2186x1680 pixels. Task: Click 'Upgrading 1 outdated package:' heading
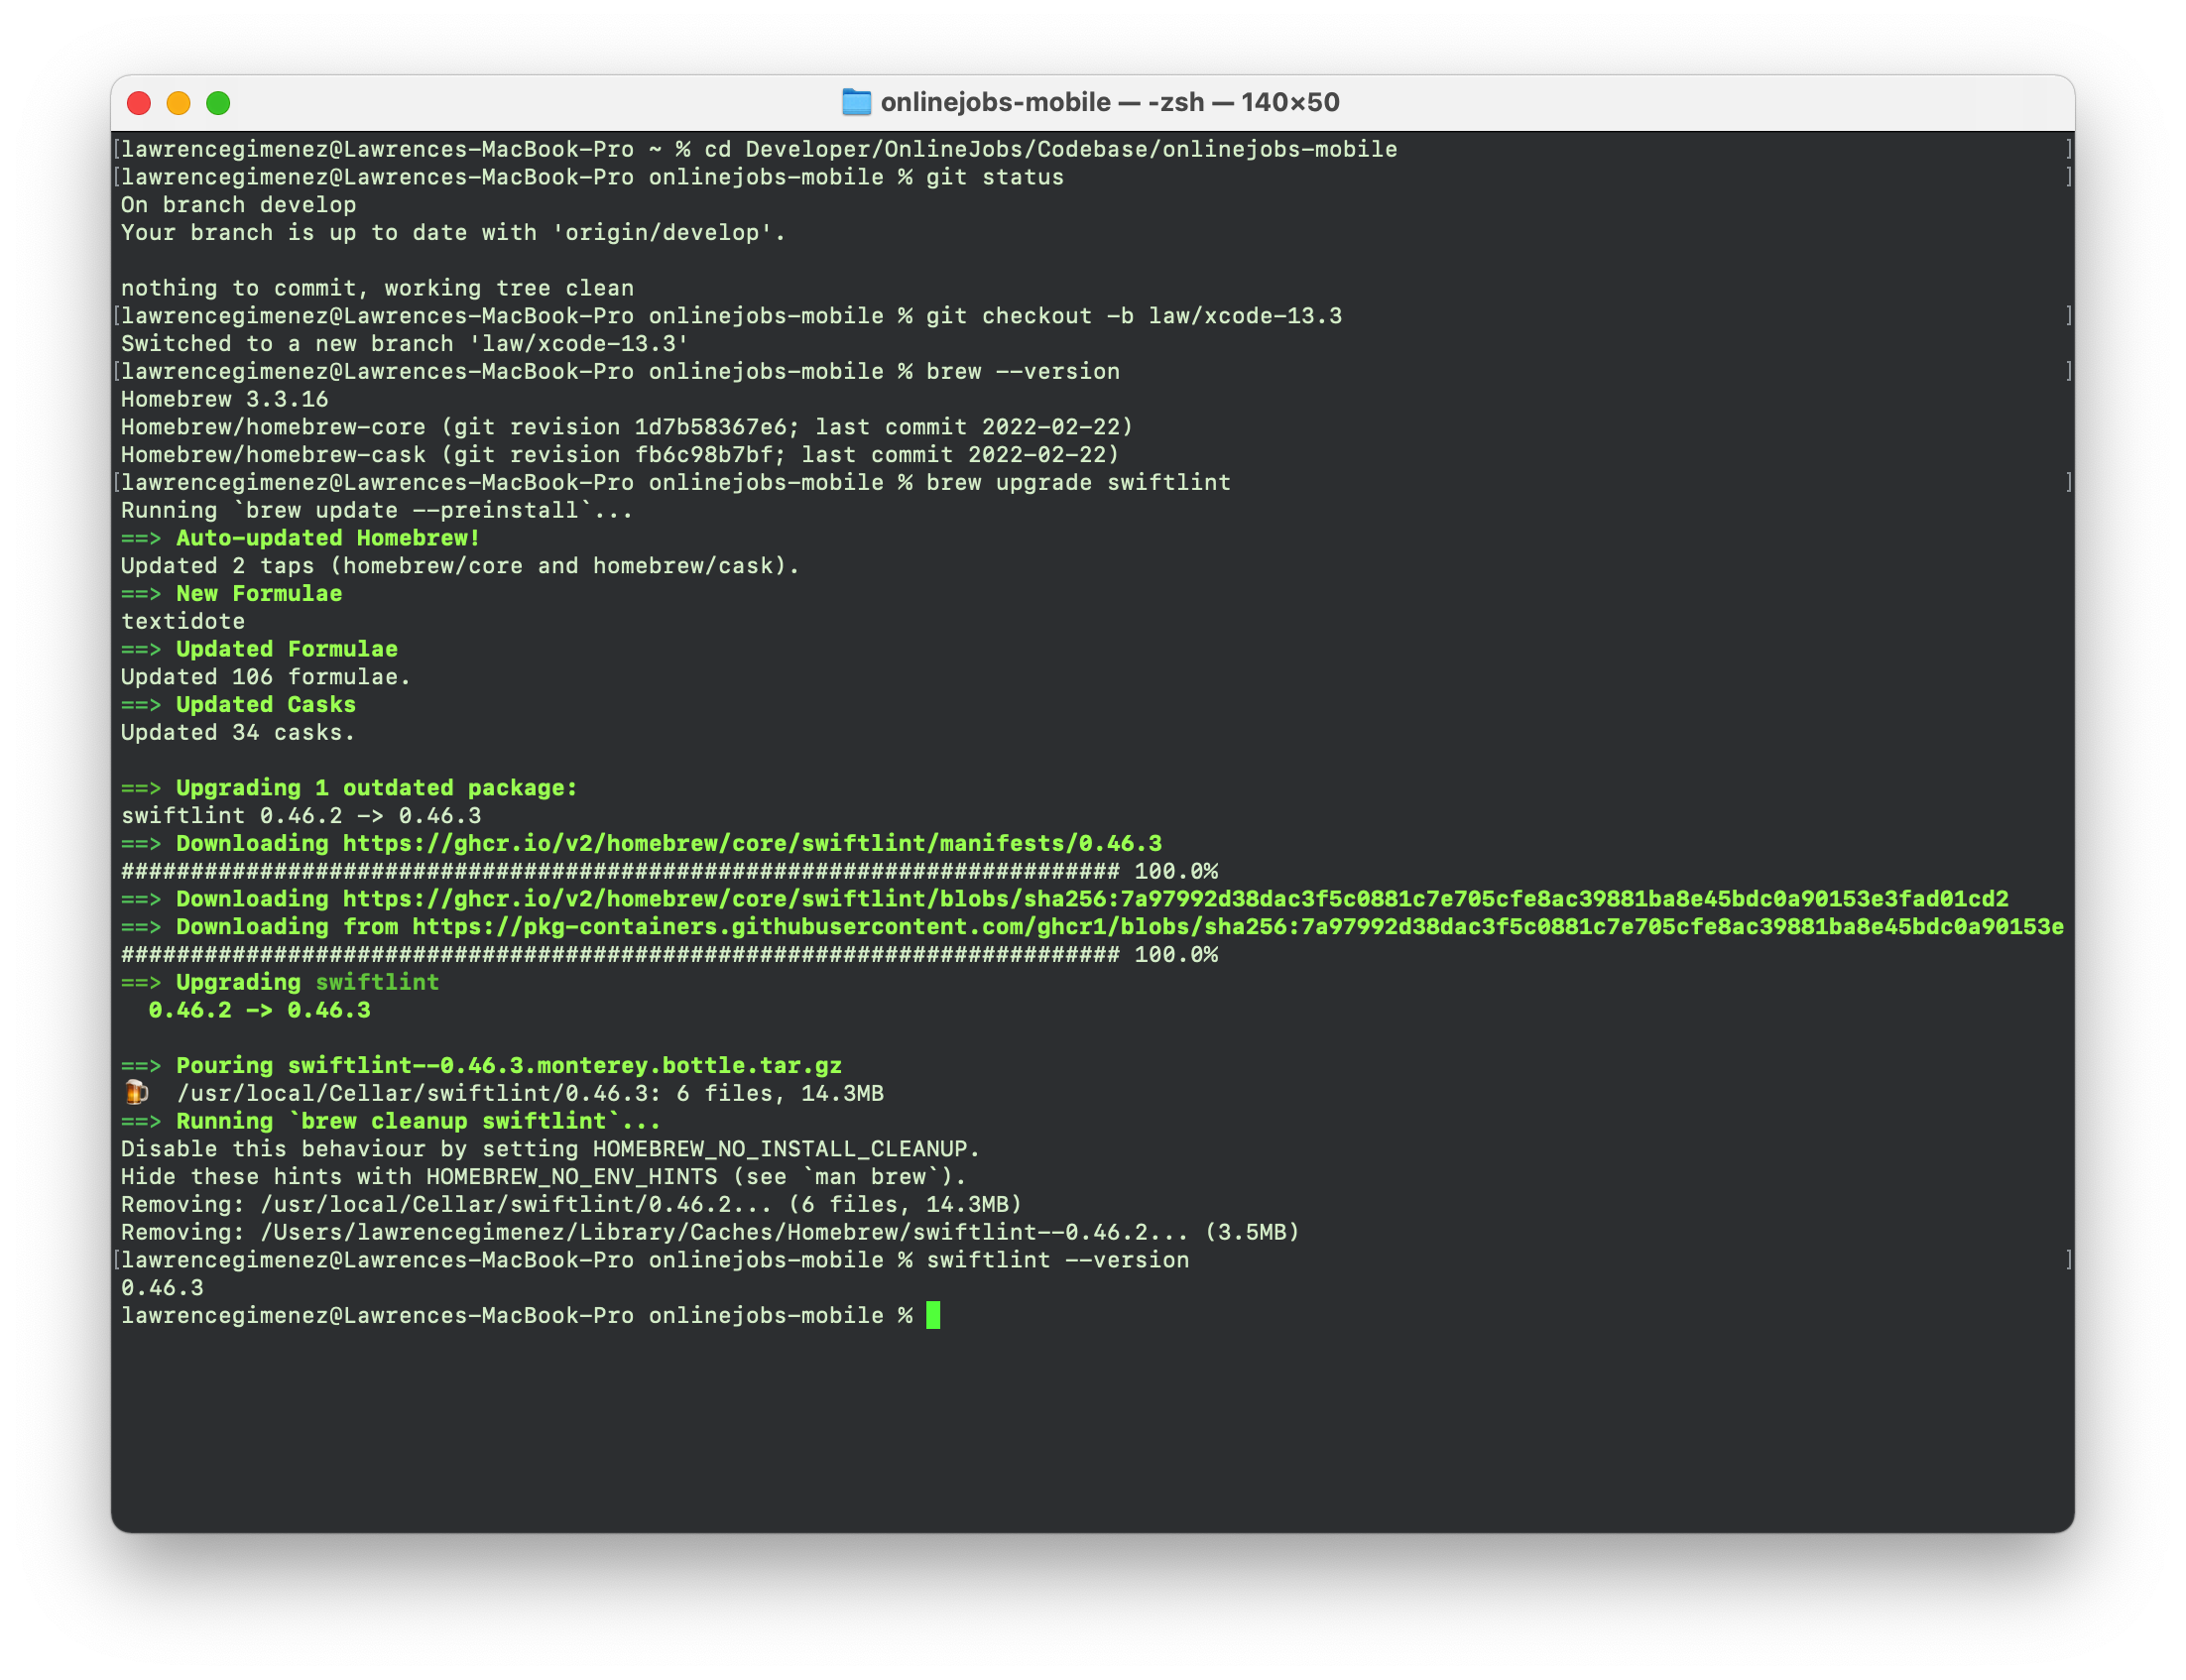click(x=377, y=788)
